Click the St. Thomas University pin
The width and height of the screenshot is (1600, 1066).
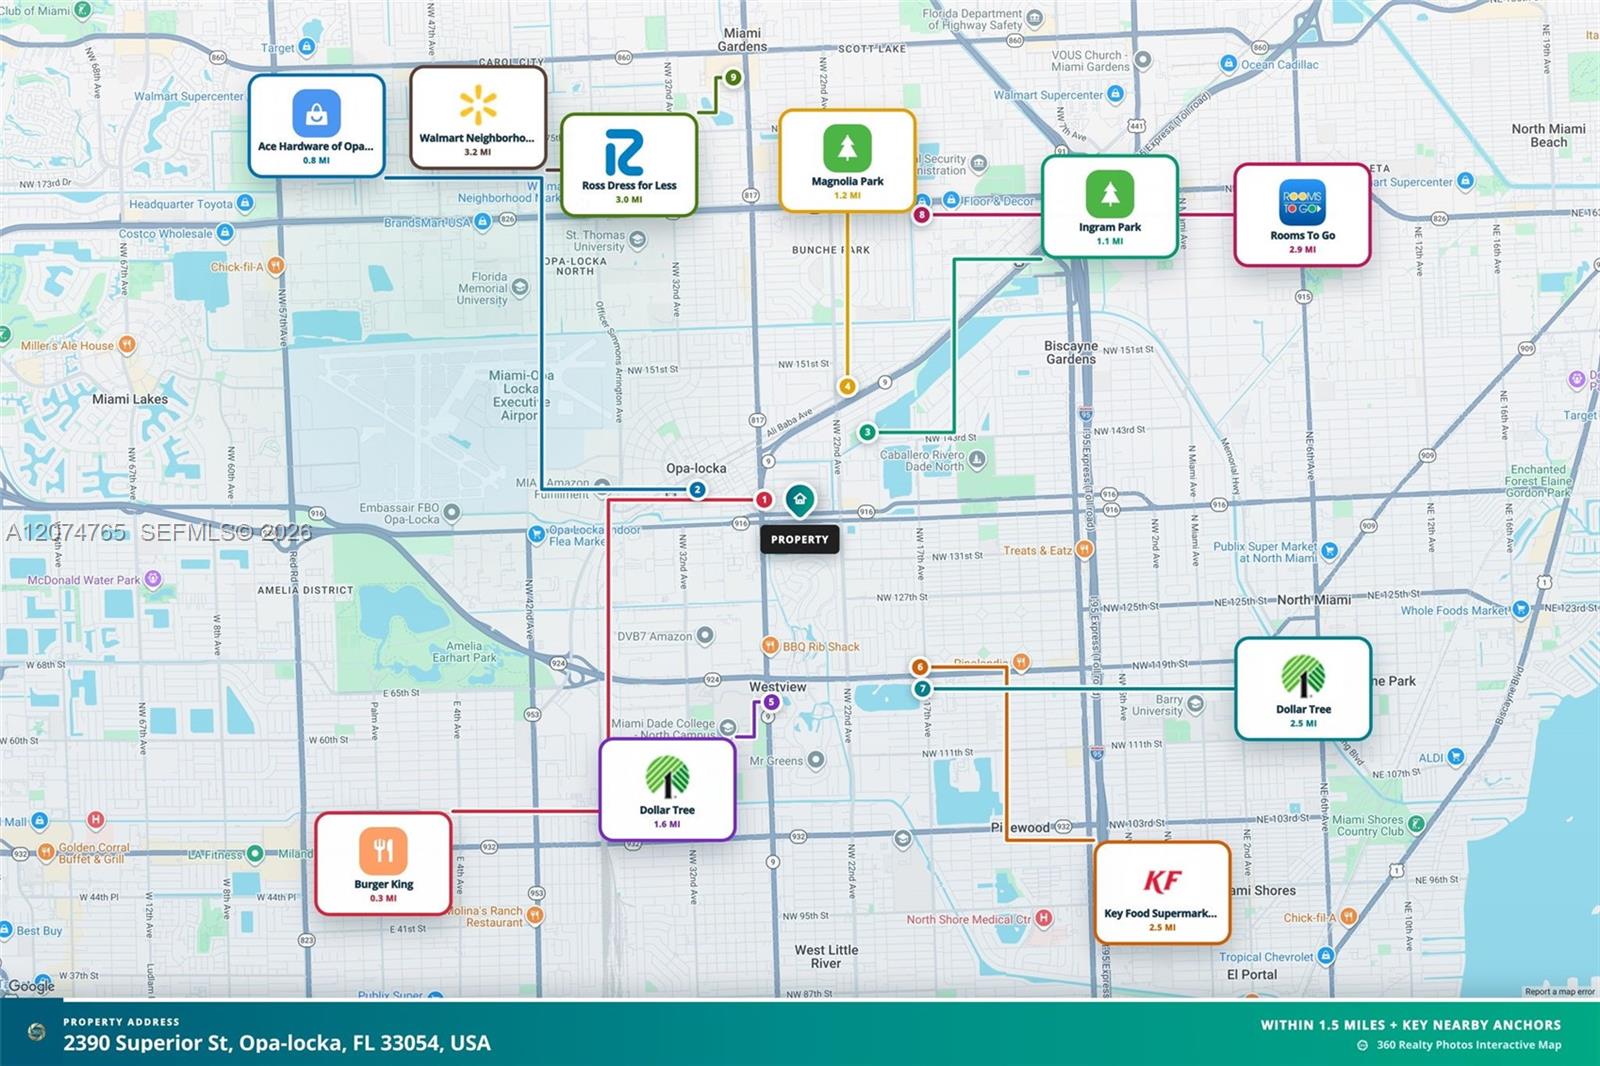[x=637, y=240]
